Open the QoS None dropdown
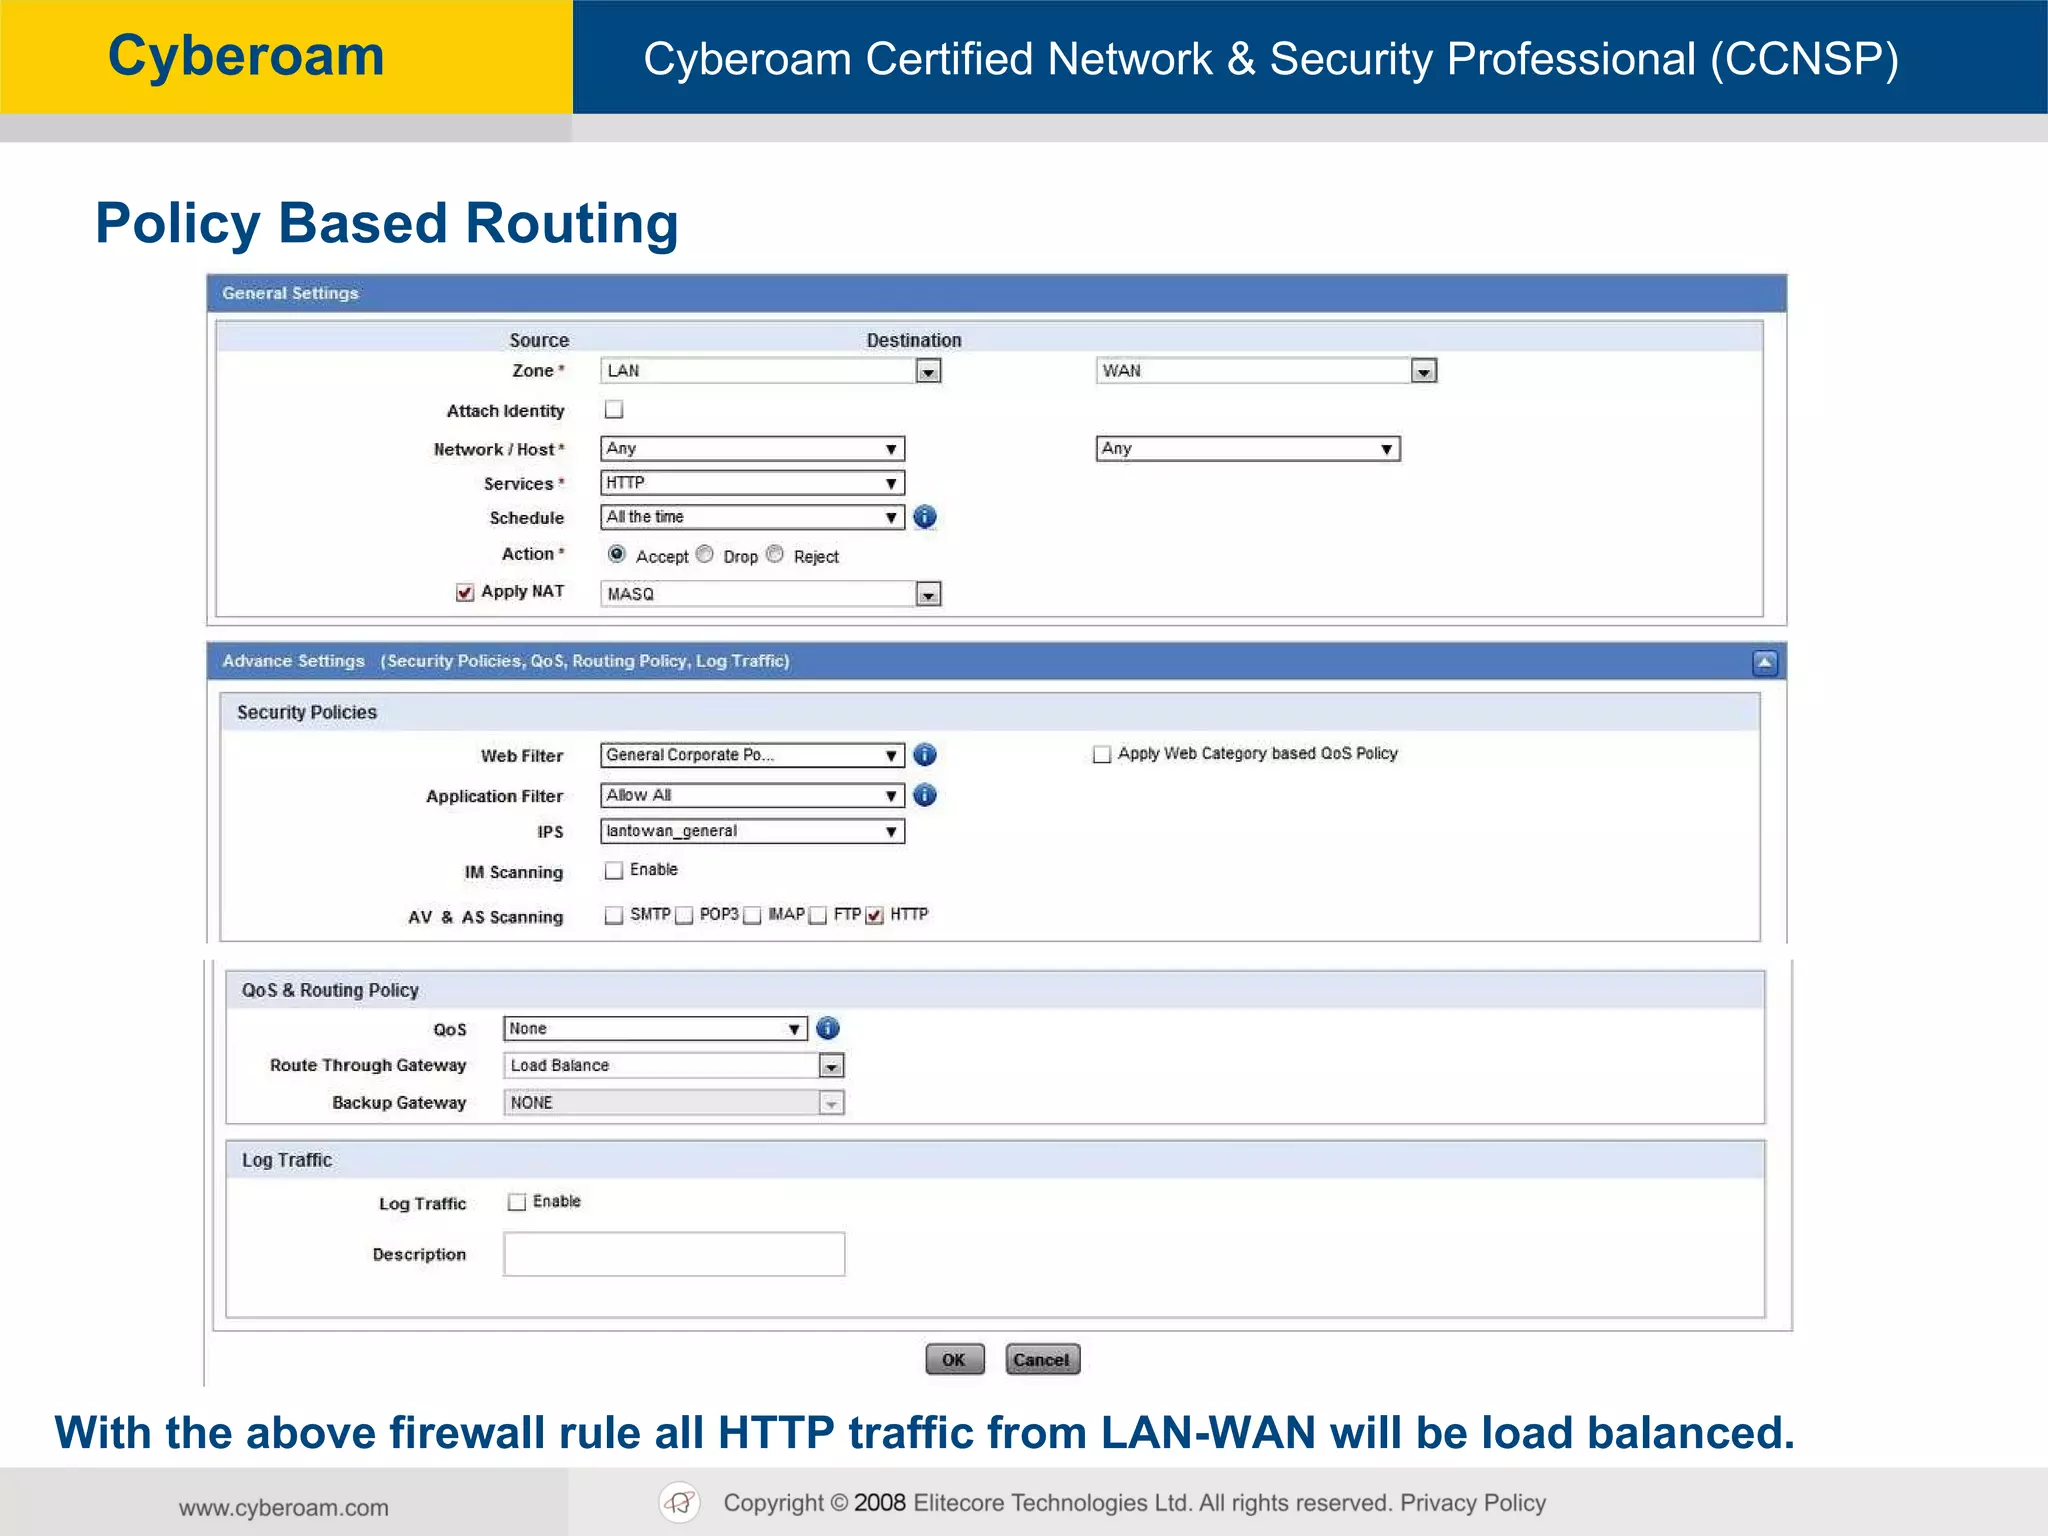2048x1536 pixels. pyautogui.click(x=655, y=1028)
